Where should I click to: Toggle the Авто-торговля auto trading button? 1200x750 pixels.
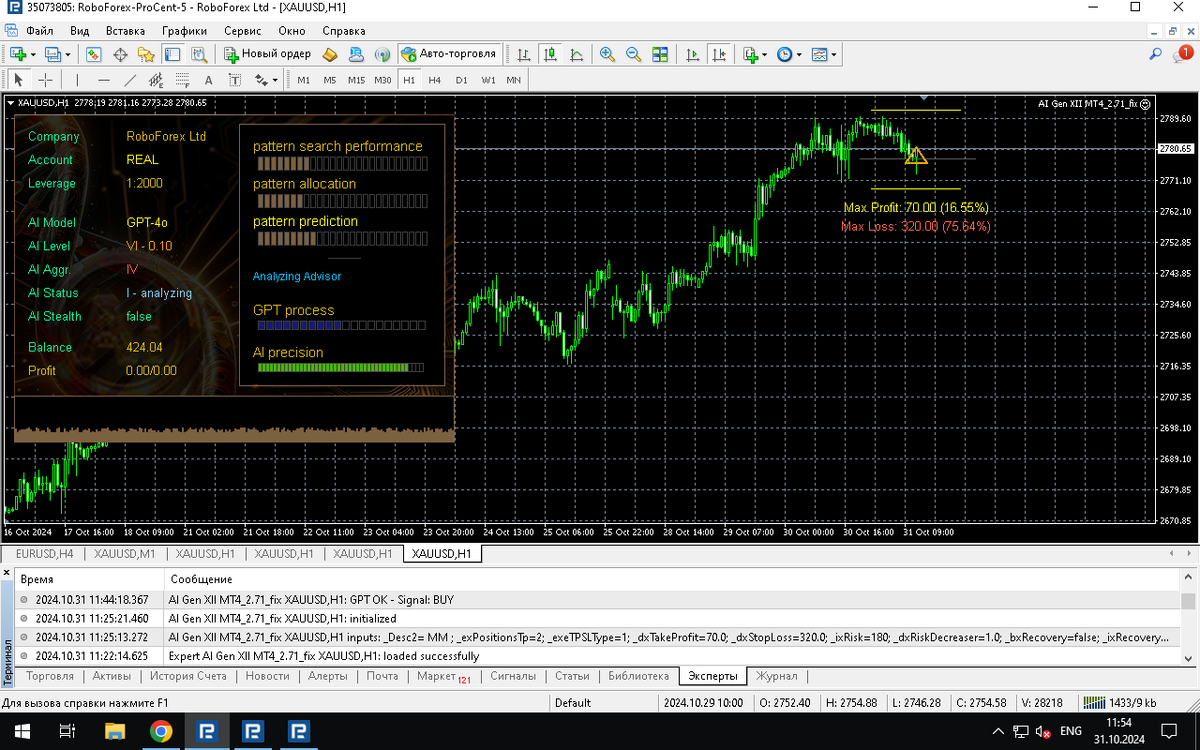click(448, 54)
